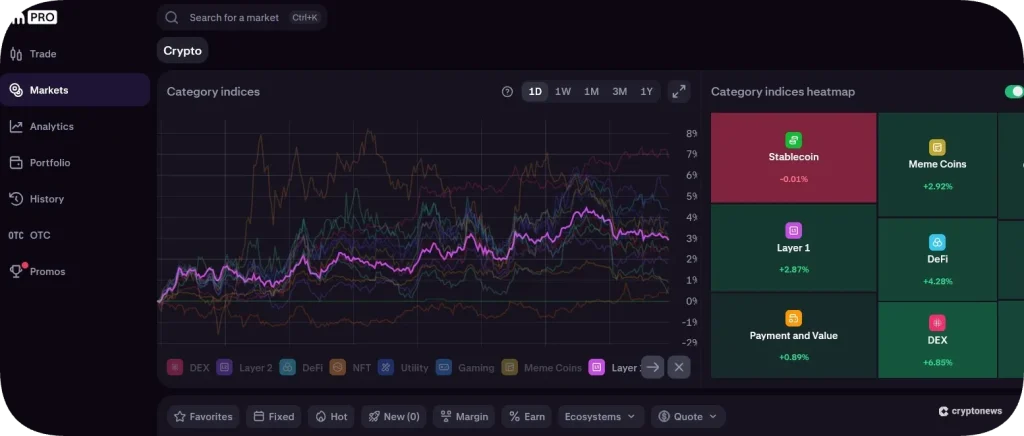Filter markets by Fixed
1024x436 pixels.
(x=274, y=416)
